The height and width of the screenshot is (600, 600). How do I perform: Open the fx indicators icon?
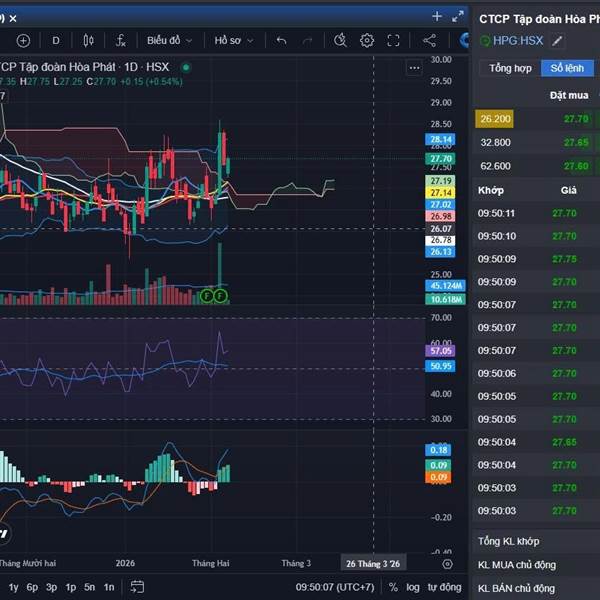point(120,40)
